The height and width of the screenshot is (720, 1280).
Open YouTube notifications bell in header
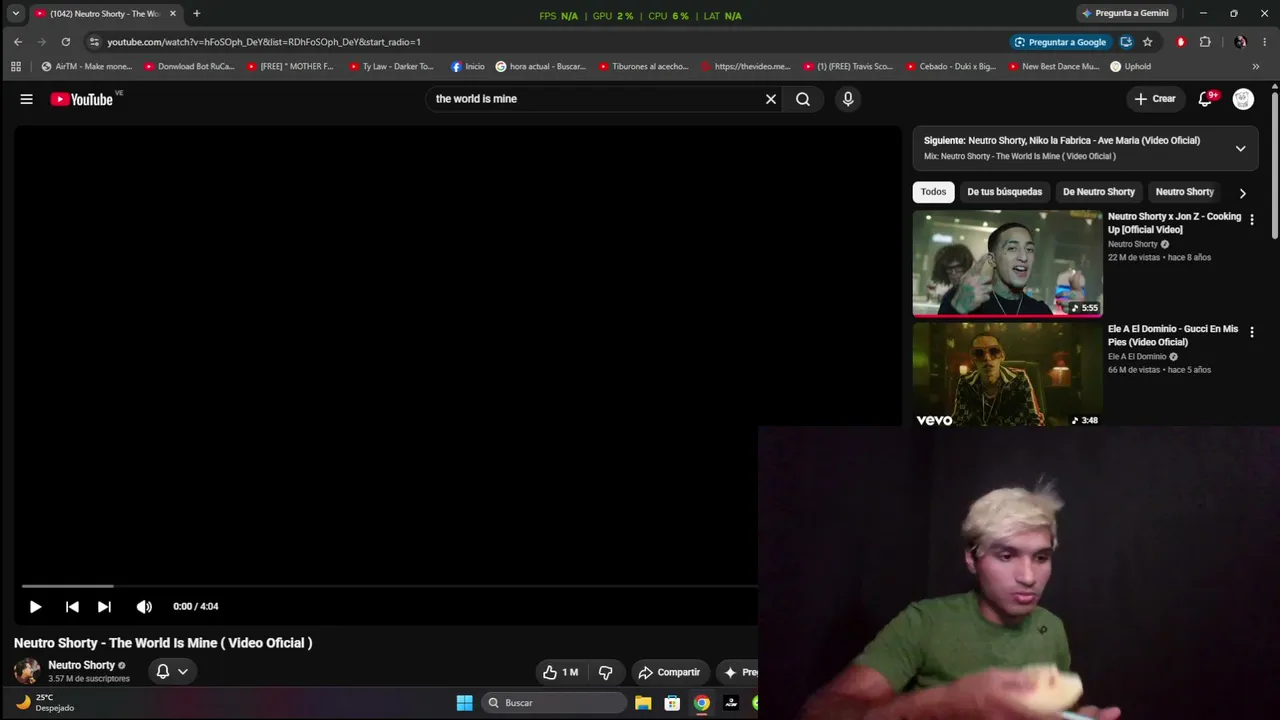(x=1206, y=99)
